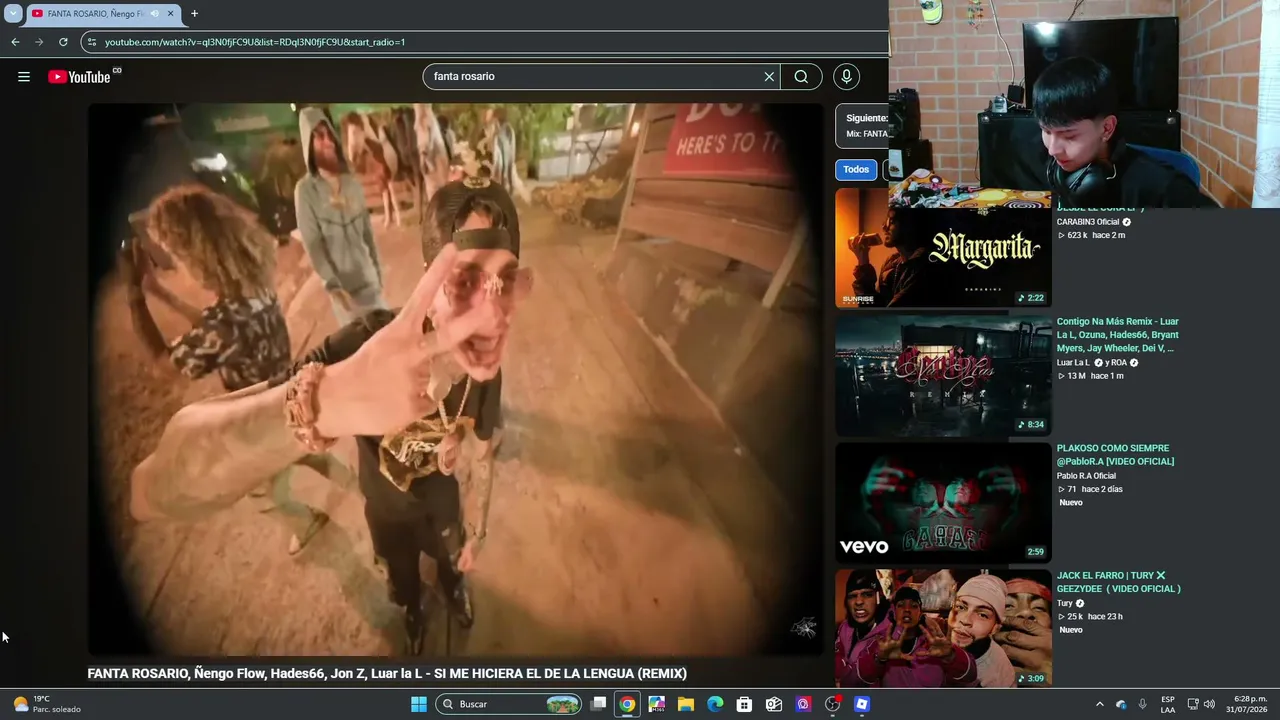Show hidden system tray icons
Screen dimensions: 1280x720
(1099, 704)
